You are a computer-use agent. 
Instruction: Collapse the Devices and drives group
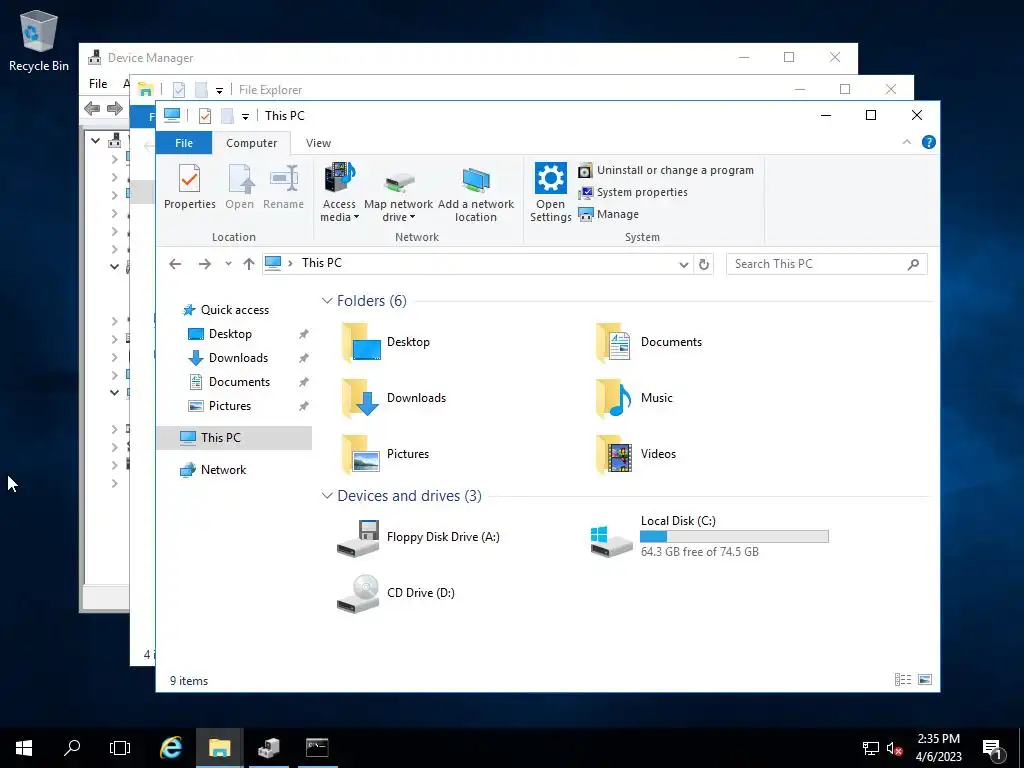327,496
